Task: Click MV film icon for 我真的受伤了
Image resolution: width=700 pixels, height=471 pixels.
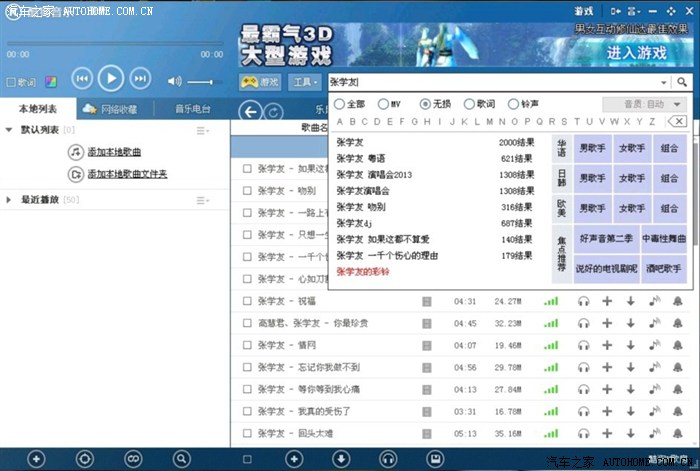Action: pyautogui.click(x=427, y=411)
